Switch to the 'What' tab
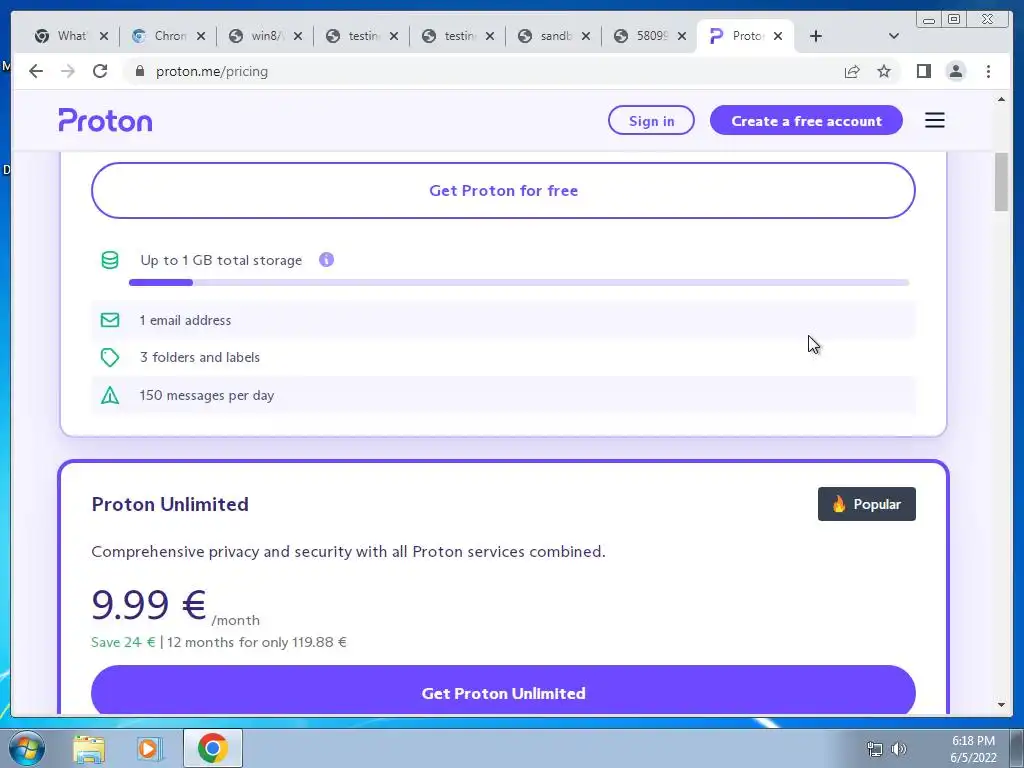 click(x=72, y=36)
